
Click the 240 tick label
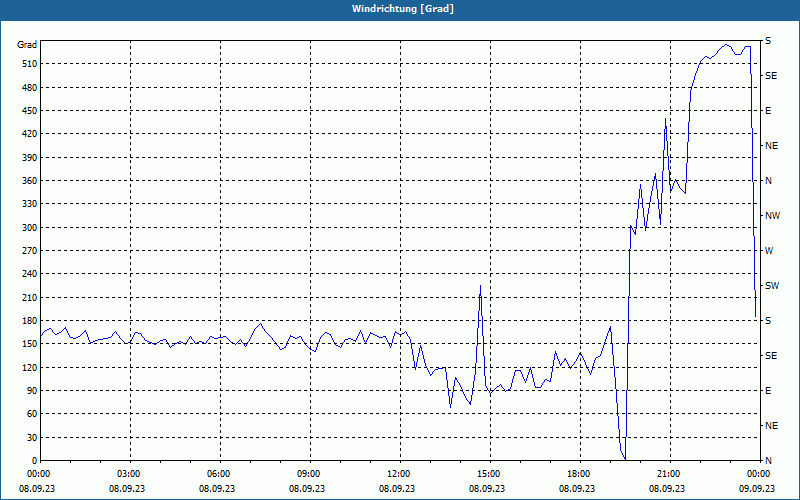pyautogui.click(x=29, y=273)
